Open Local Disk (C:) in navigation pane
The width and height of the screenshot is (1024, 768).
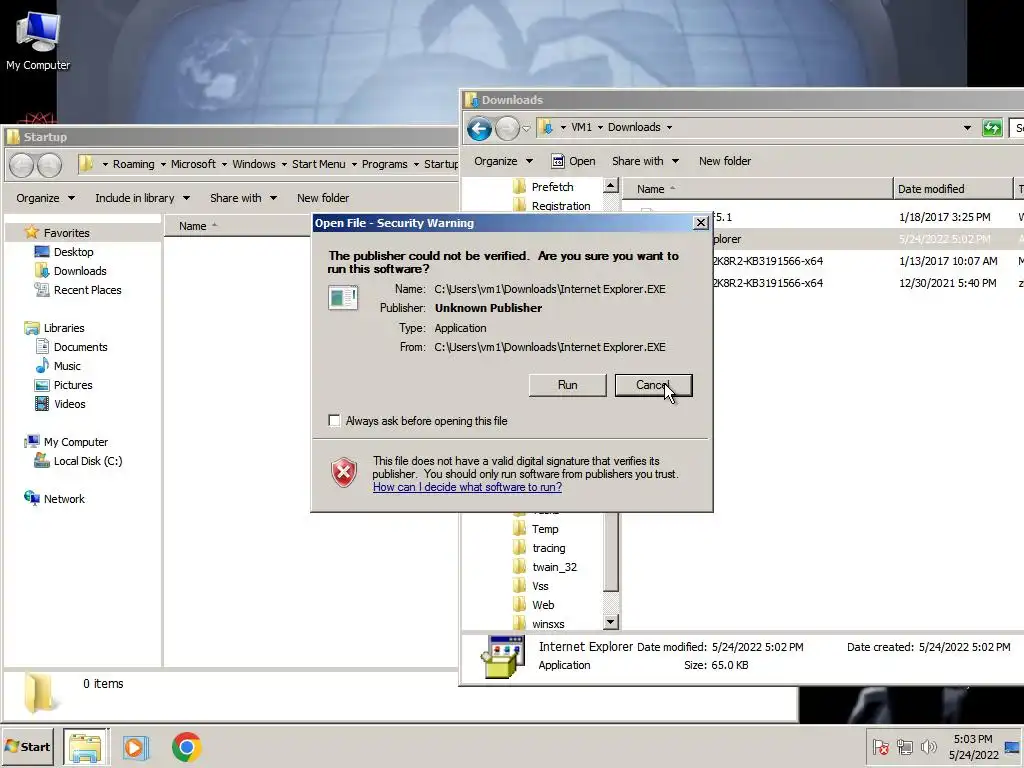coord(78,461)
